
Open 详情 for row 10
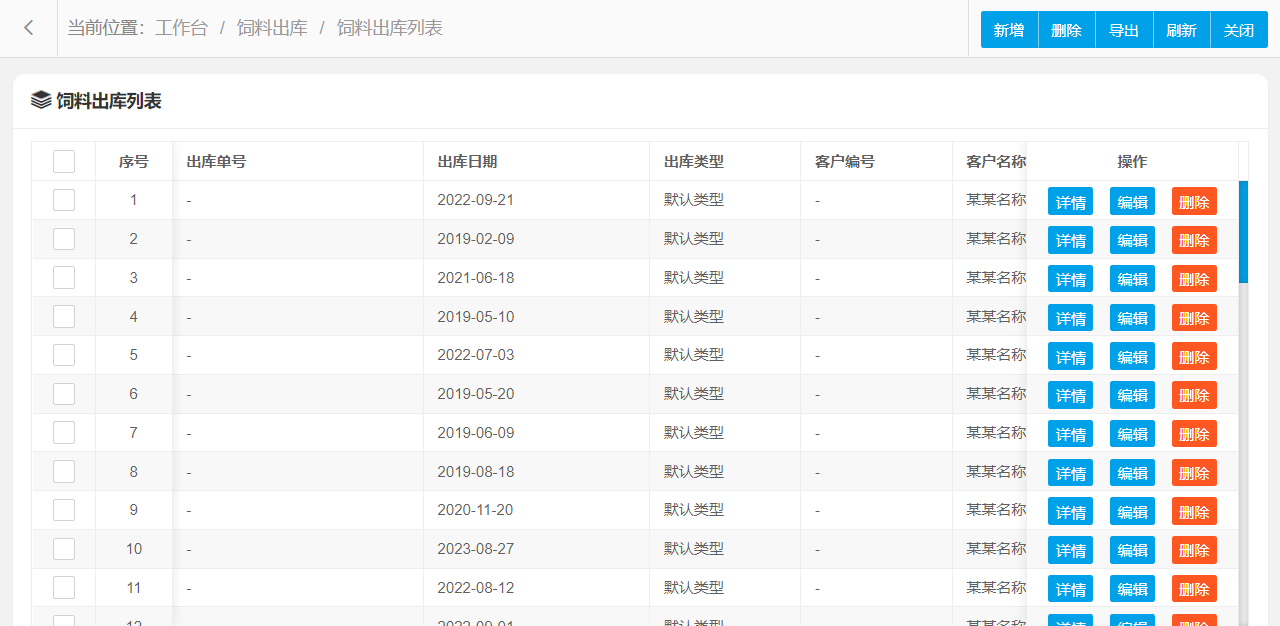click(1070, 550)
